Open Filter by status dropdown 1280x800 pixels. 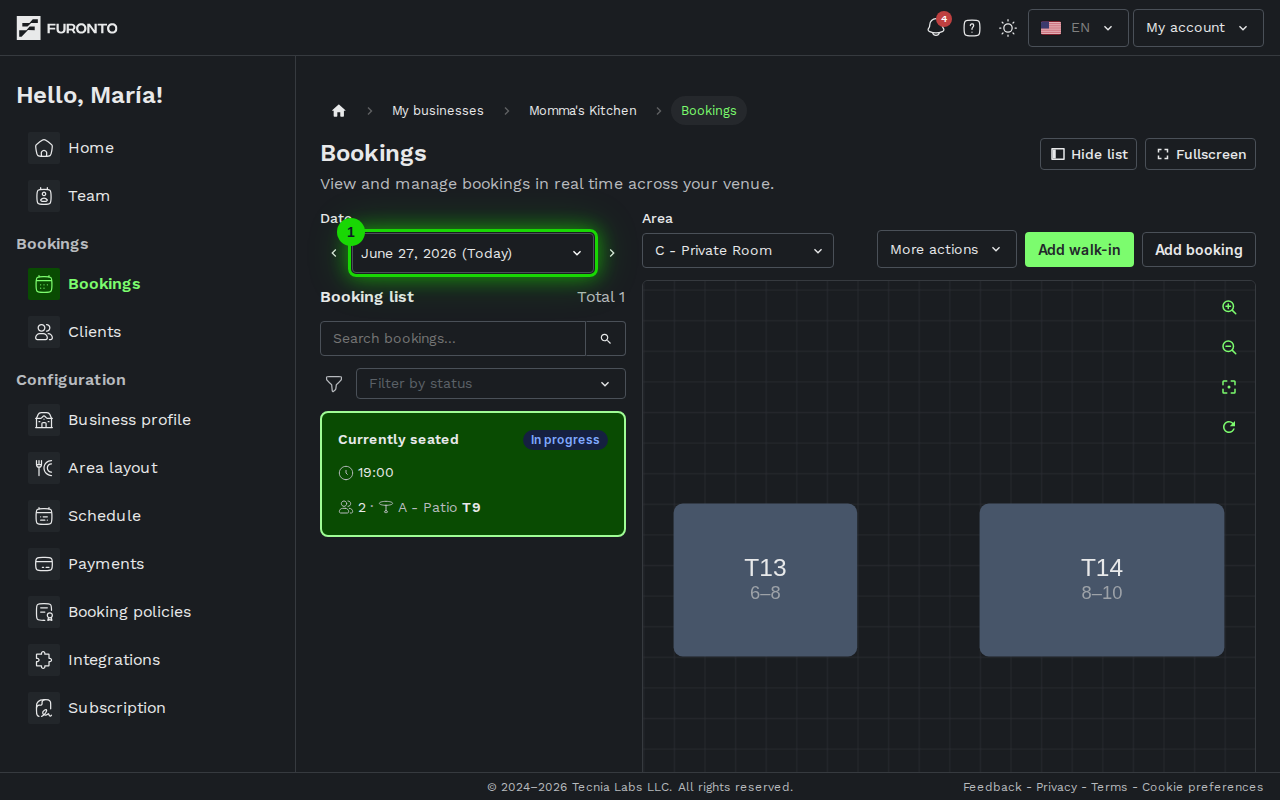click(491, 383)
